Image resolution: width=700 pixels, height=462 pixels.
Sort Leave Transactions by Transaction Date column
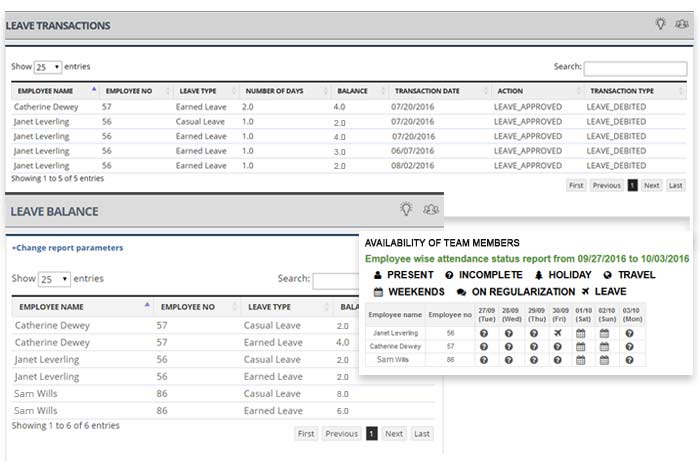point(440,91)
